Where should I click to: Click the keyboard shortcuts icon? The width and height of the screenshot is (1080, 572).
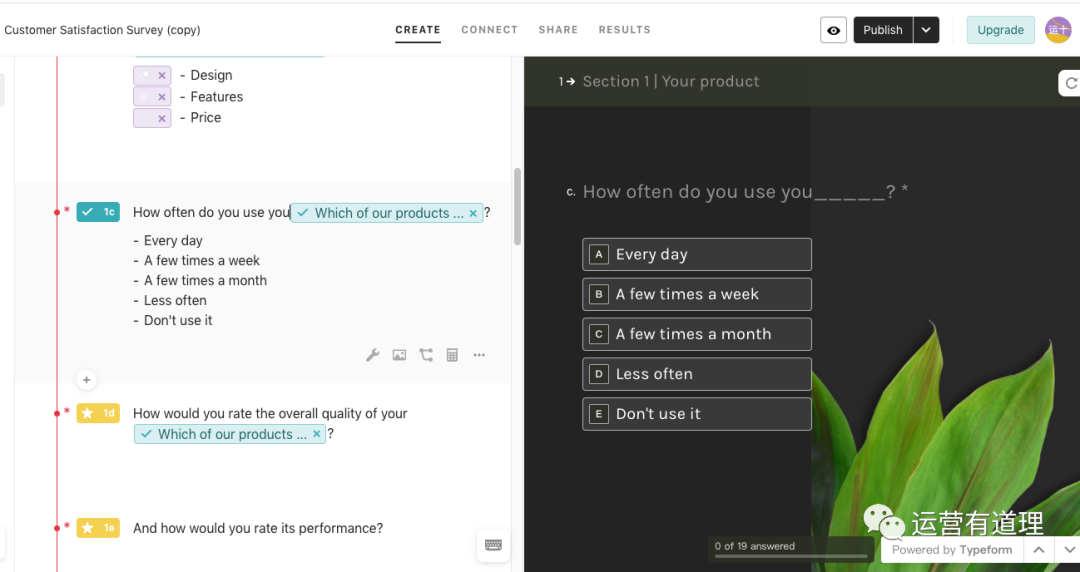[493, 545]
